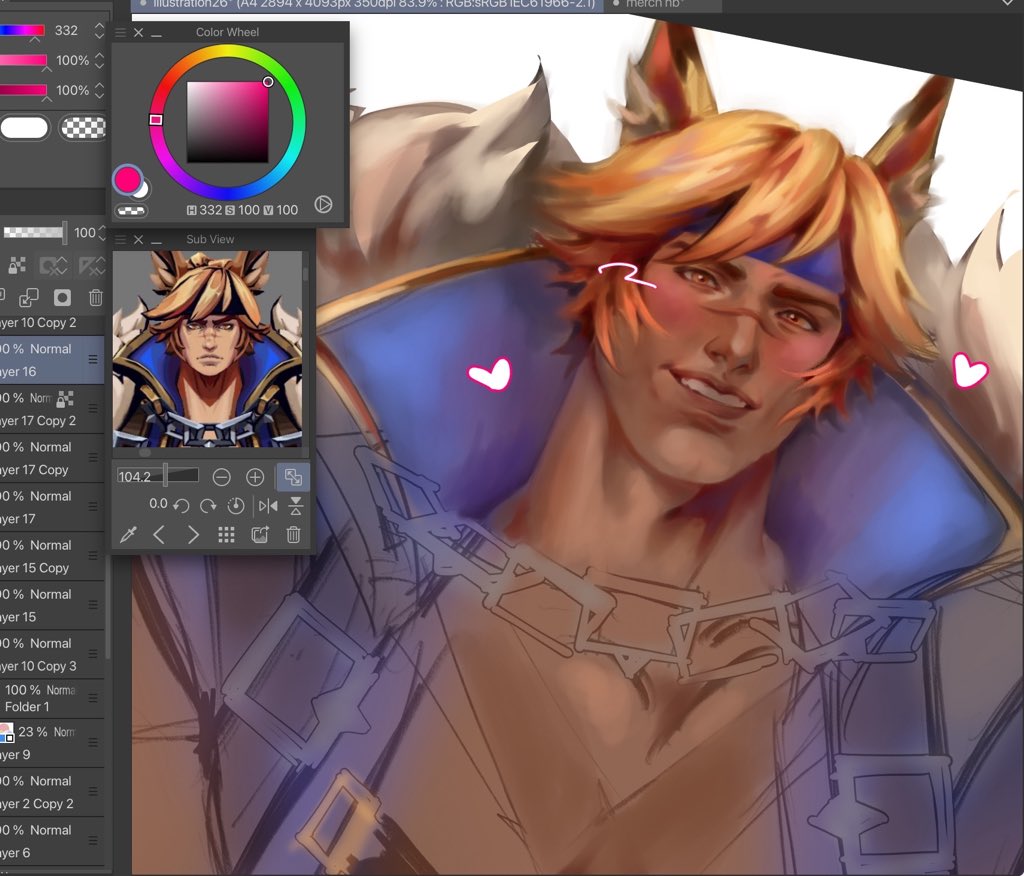Toggle Sub View eyedropper auto-switch
The image size is (1024, 876).
(x=128, y=535)
